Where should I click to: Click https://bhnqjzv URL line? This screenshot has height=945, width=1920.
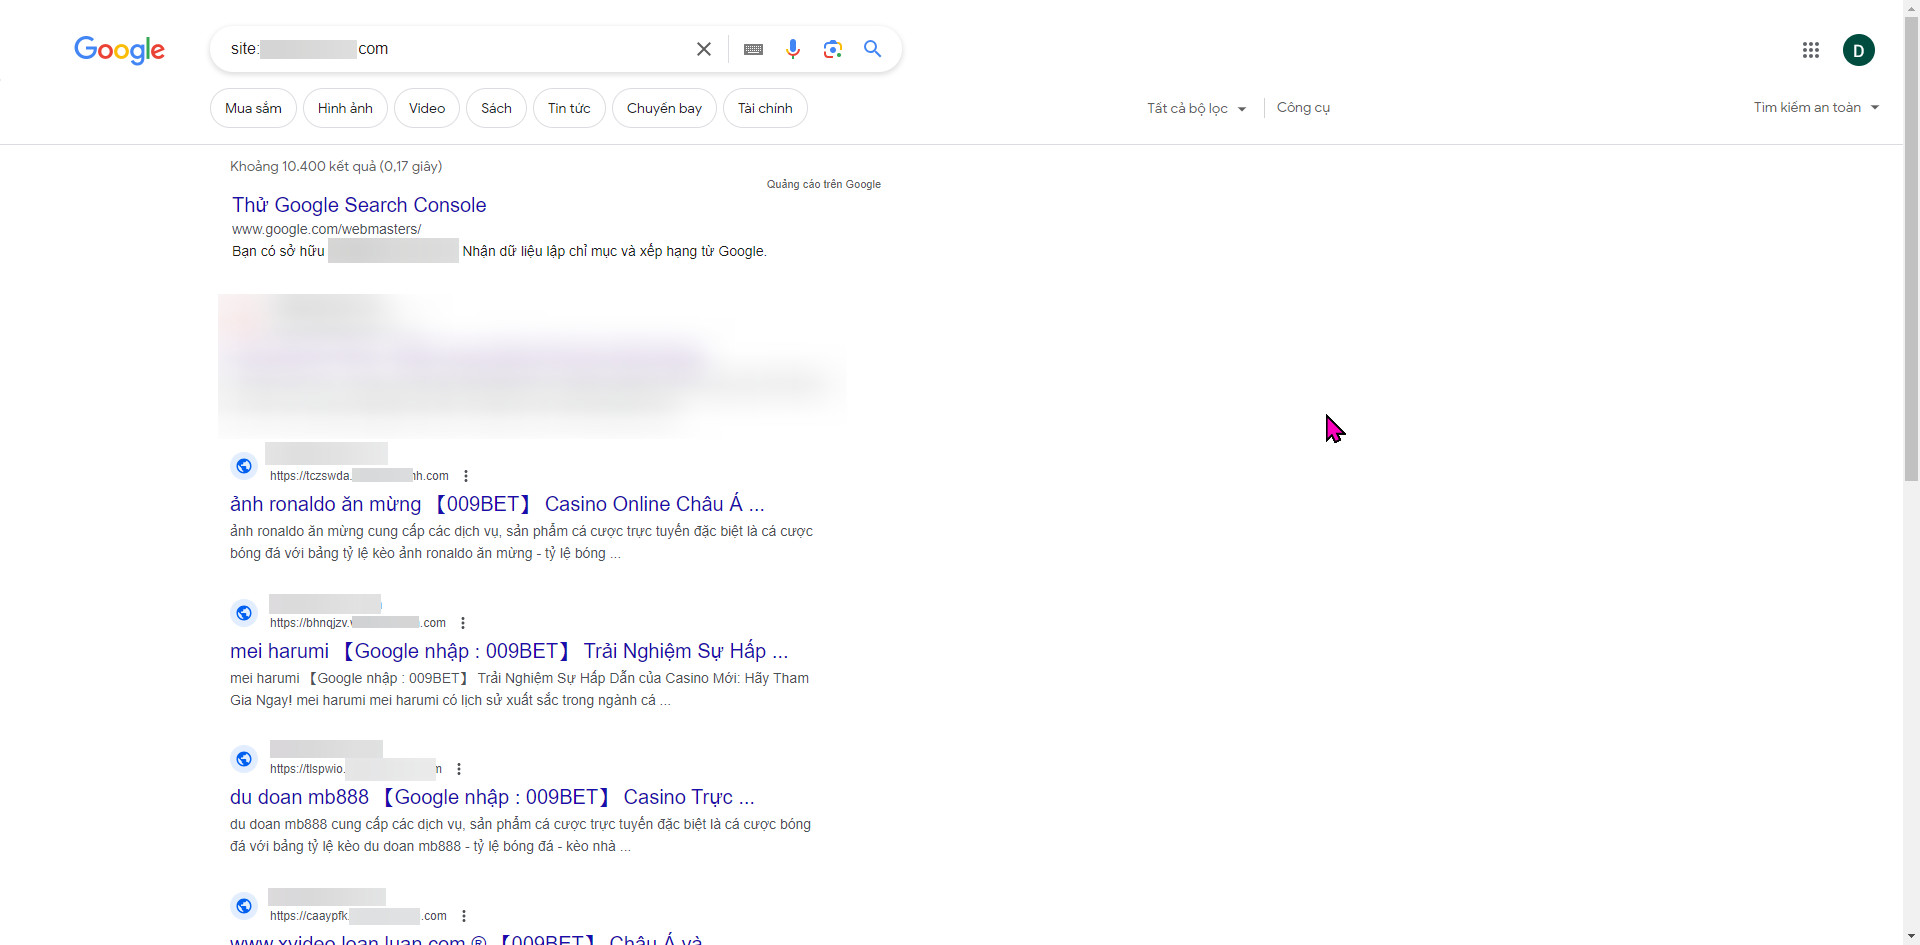pyautogui.click(x=358, y=623)
